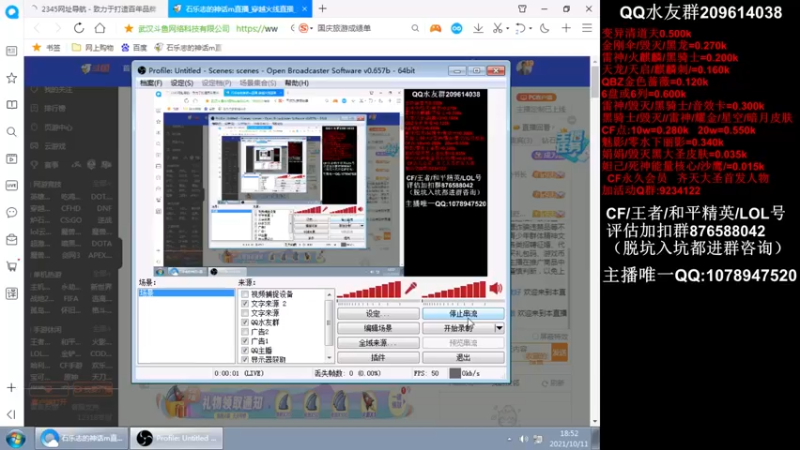Open a new browser tab
This screenshot has width=800, height=450.
(322, 9)
